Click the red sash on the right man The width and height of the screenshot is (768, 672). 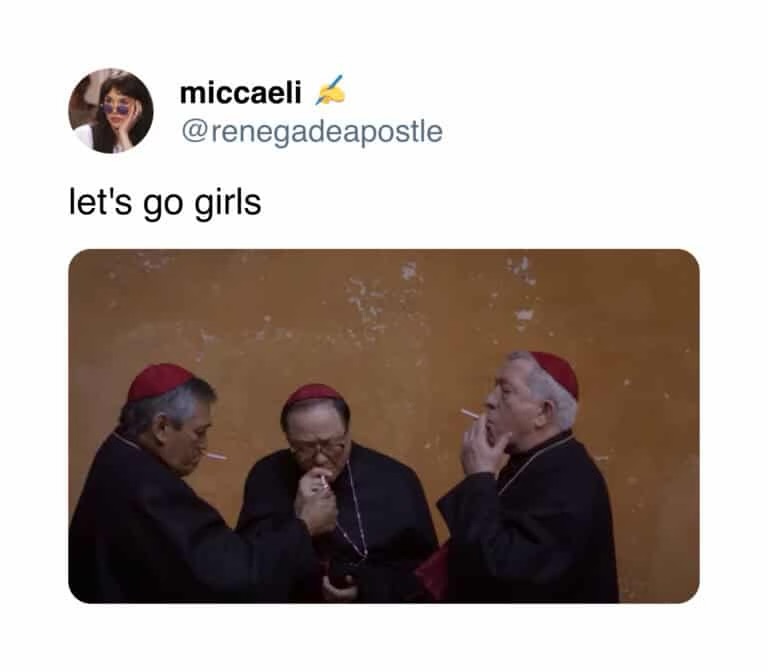click(432, 571)
